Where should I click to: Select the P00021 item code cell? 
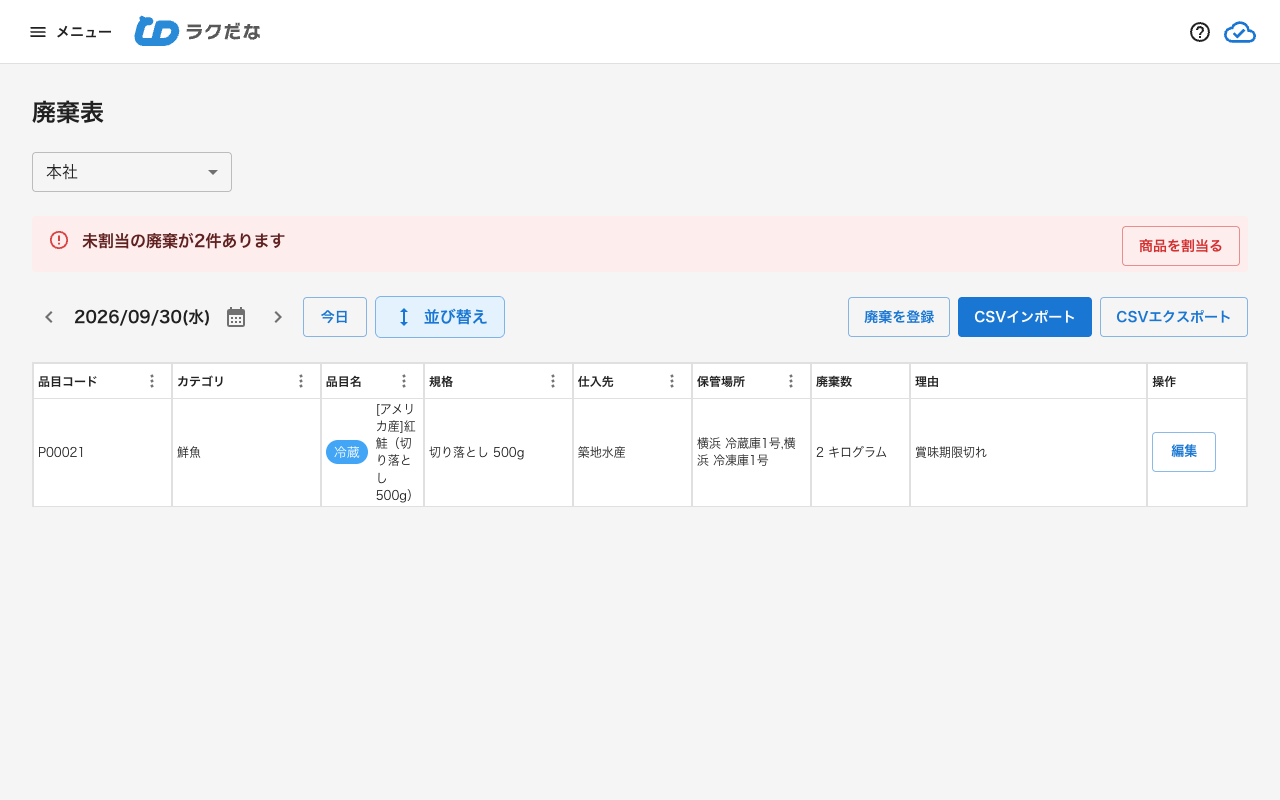pyautogui.click(x=103, y=452)
